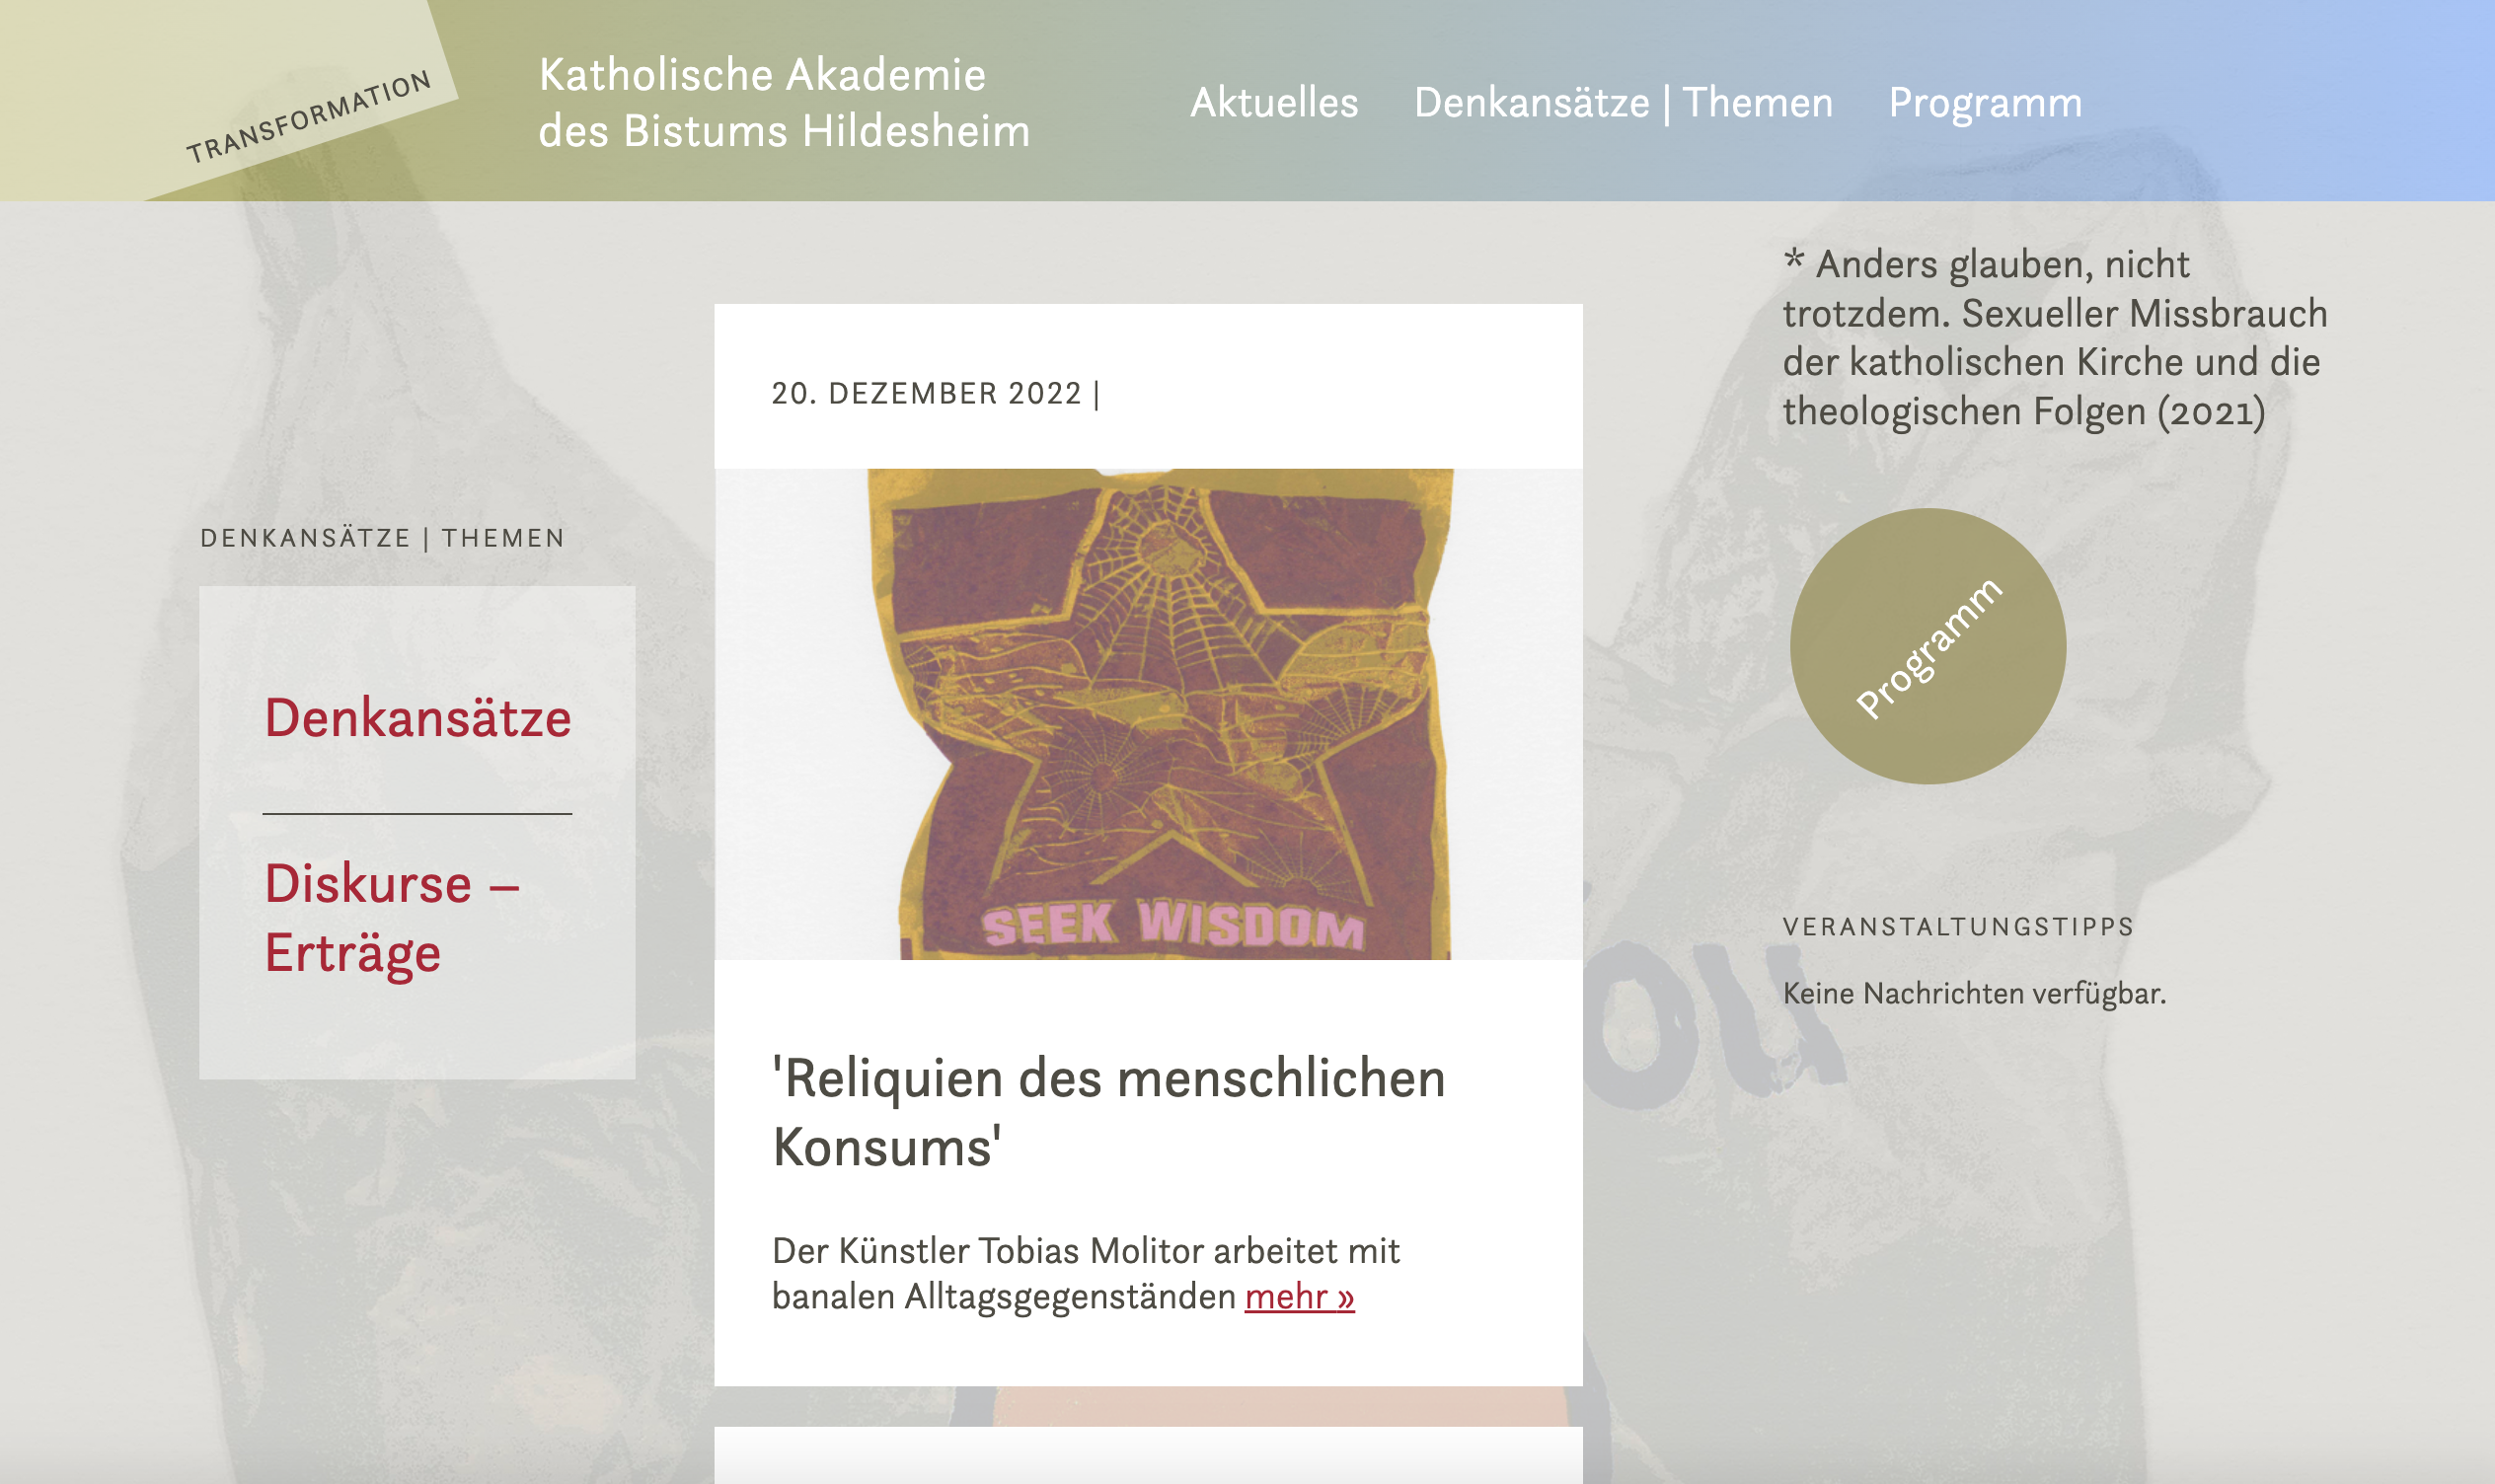Image resolution: width=2495 pixels, height=1484 pixels.
Task: Click the 'Keine Nachrichten verfügbar.' notice
Action: 1974,993
